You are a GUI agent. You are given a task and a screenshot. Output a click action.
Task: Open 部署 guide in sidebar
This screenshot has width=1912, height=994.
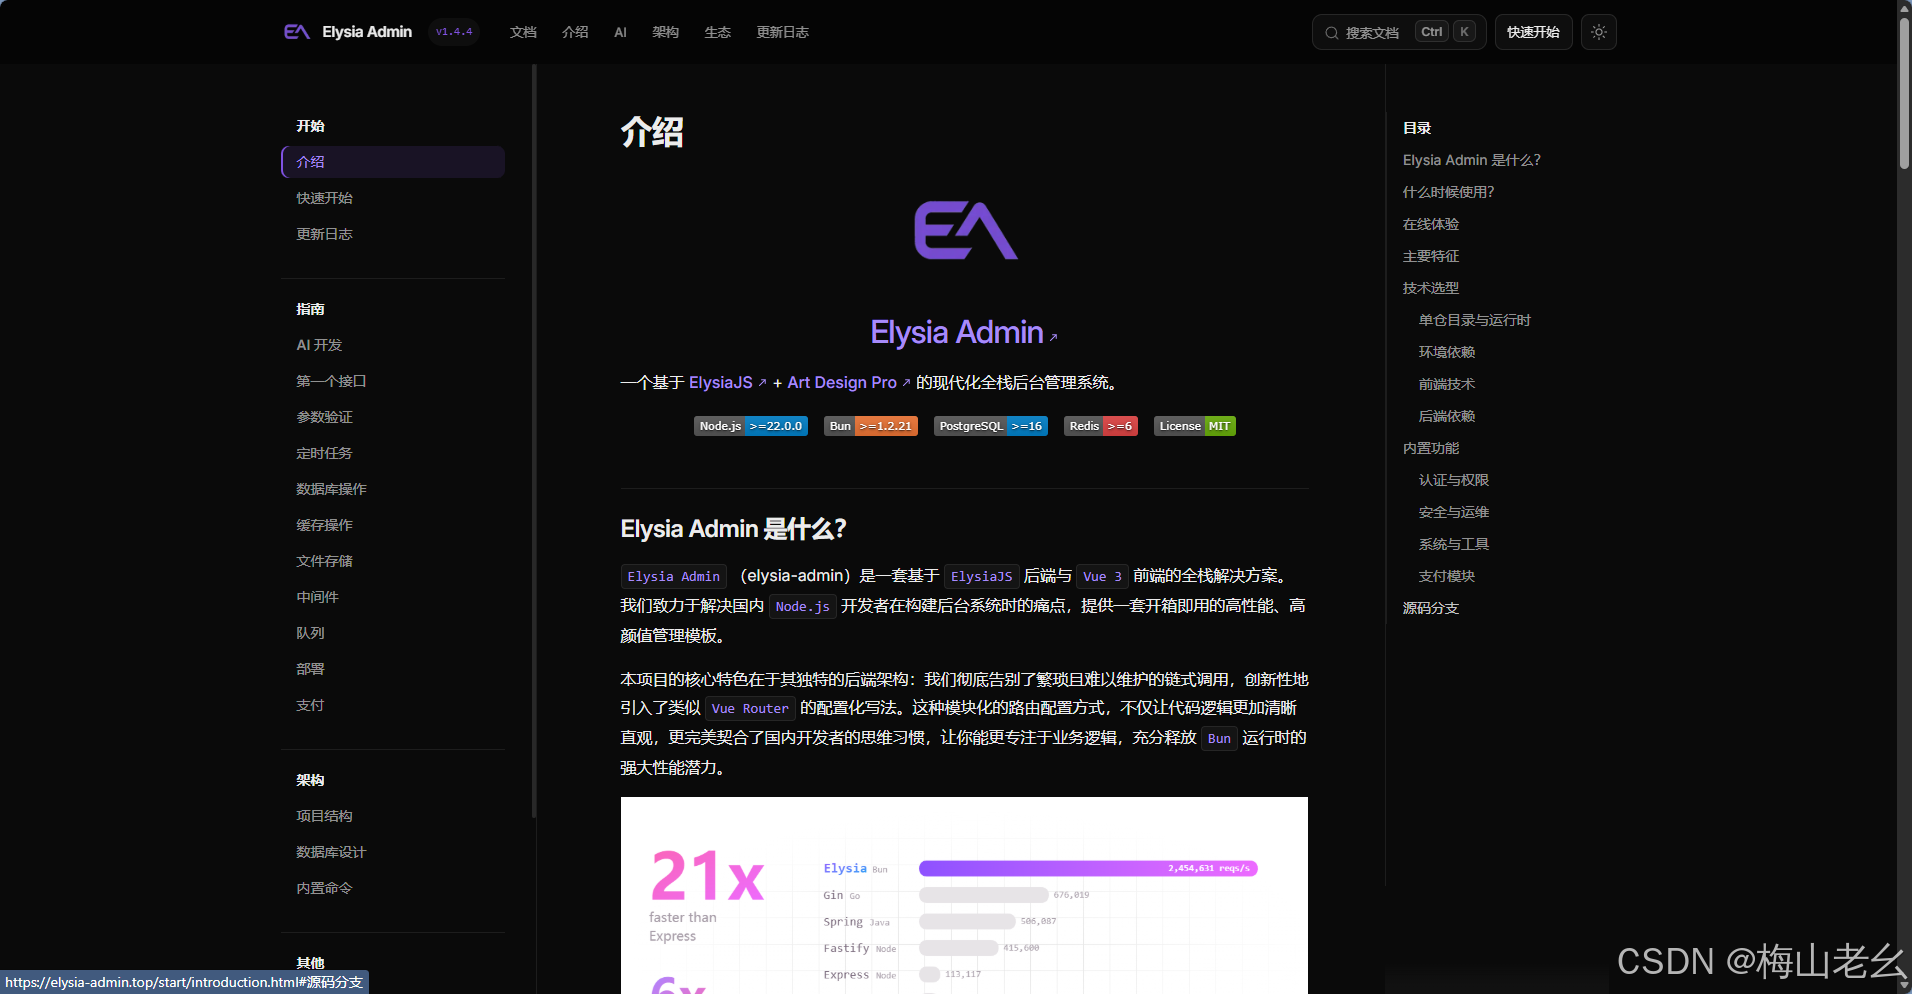tap(310, 669)
